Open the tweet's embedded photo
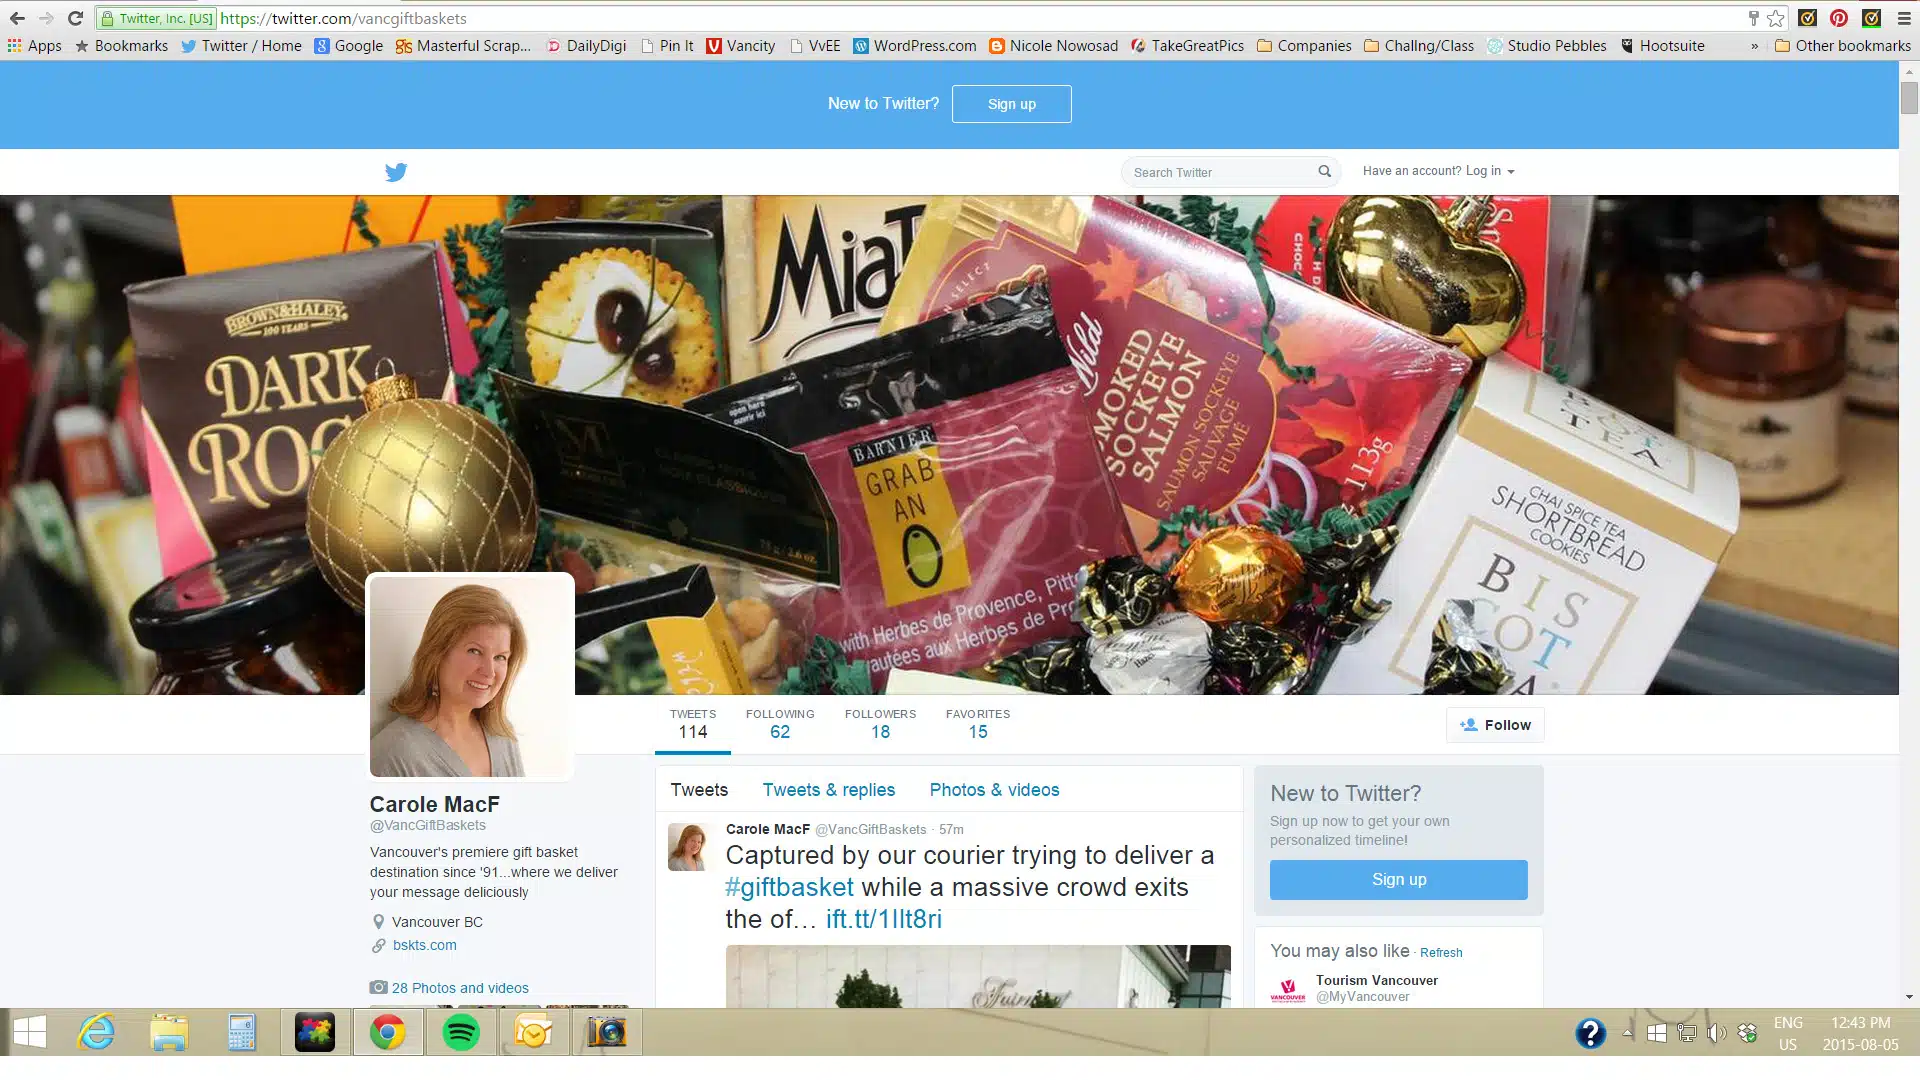The width and height of the screenshot is (1920, 1080). click(978, 976)
